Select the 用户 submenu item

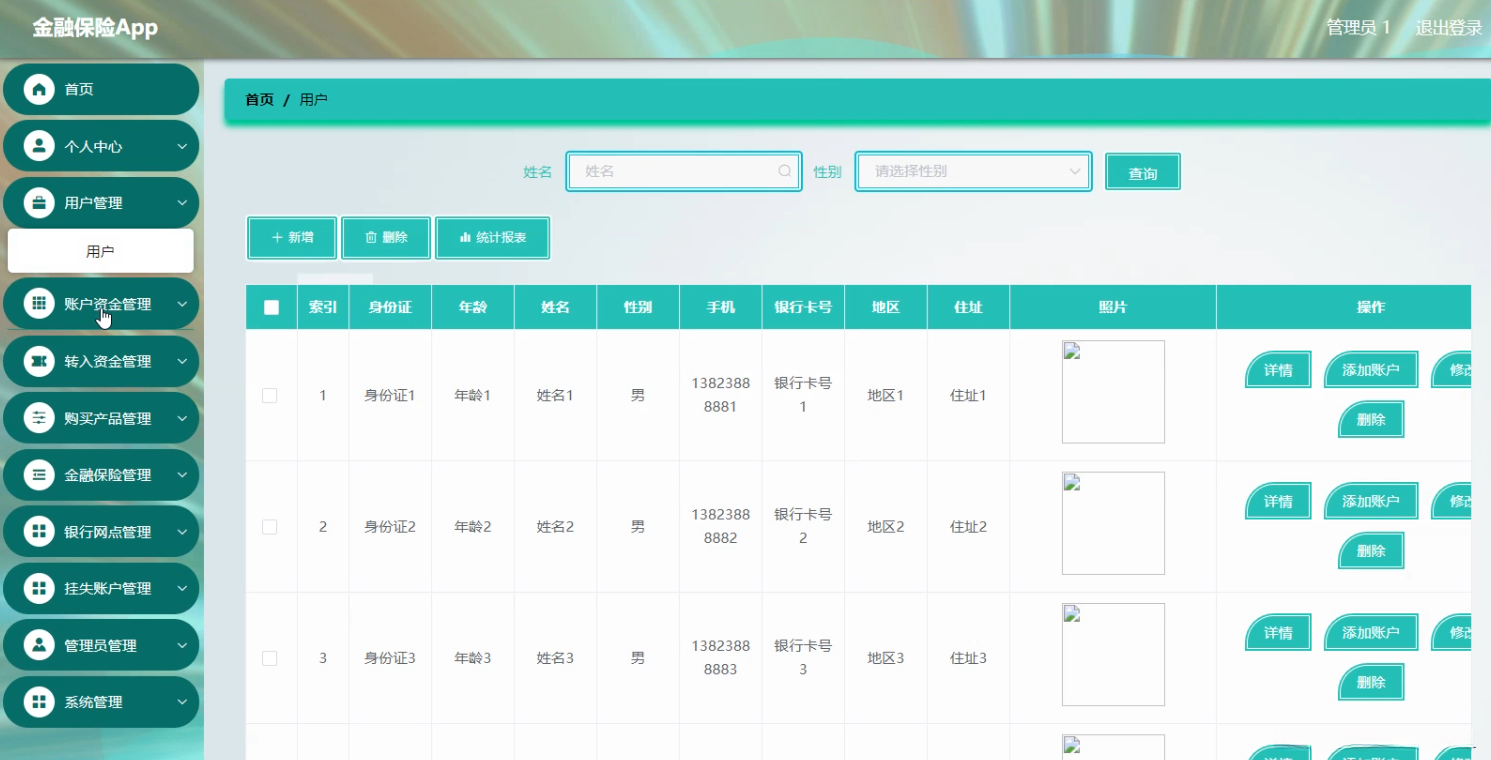[101, 251]
